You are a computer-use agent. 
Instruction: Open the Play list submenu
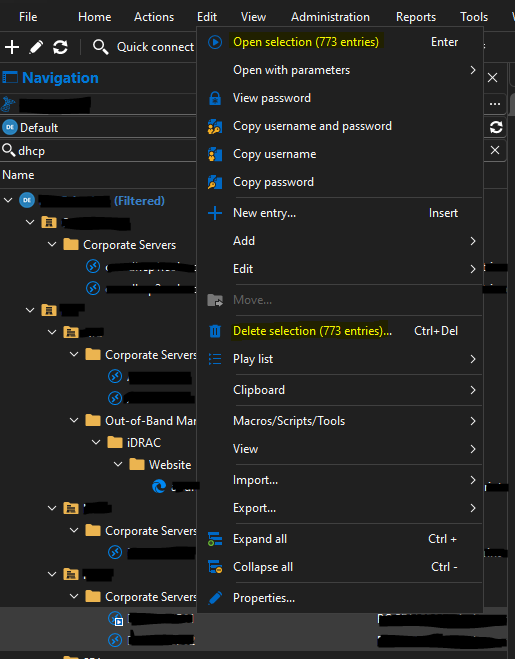tap(340, 359)
